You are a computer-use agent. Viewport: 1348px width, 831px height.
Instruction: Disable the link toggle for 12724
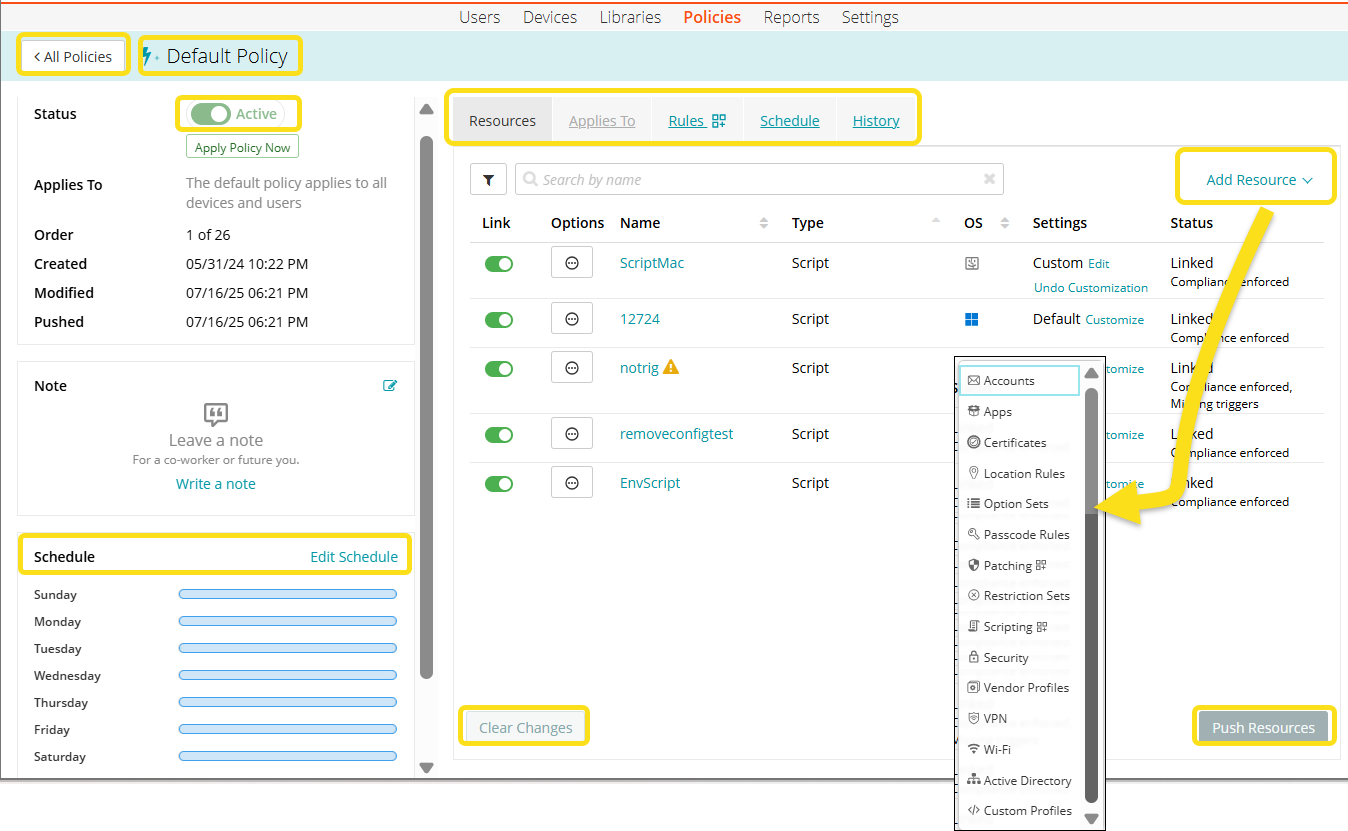point(498,320)
